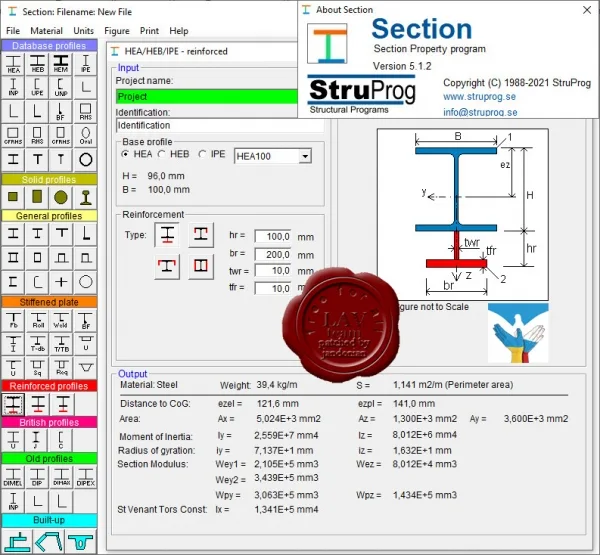Image resolution: width=600 pixels, height=555 pixels.
Task: Click the br value field
Action: coord(273,254)
